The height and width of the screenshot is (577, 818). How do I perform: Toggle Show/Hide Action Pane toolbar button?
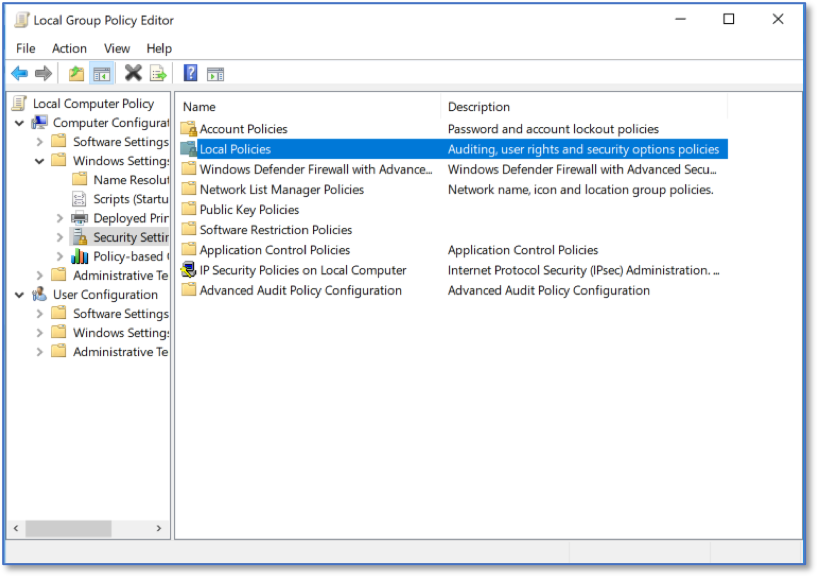215,74
